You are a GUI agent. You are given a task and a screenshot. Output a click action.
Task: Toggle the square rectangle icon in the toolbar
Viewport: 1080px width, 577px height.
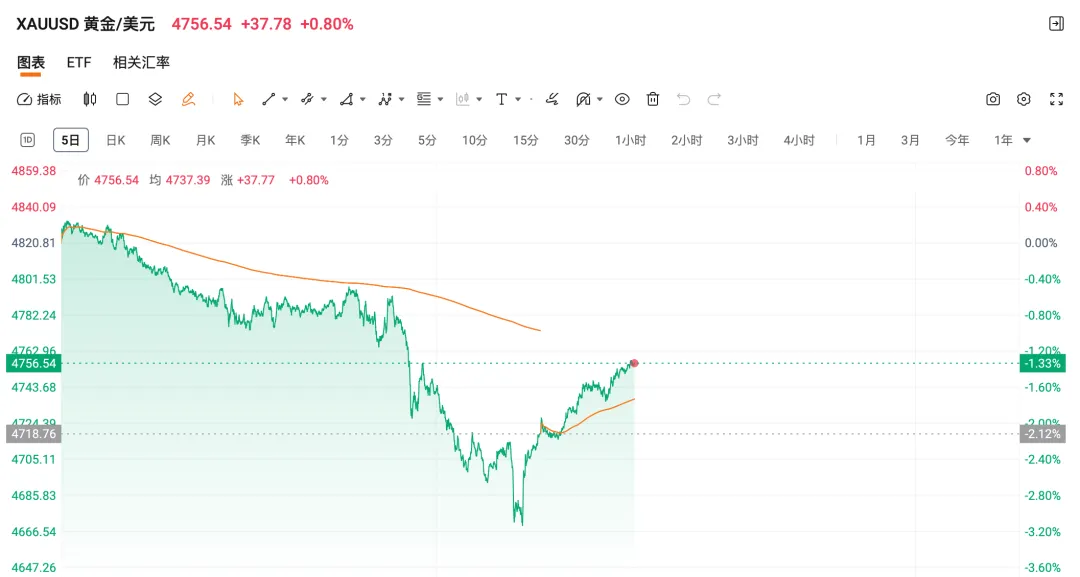click(122, 99)
